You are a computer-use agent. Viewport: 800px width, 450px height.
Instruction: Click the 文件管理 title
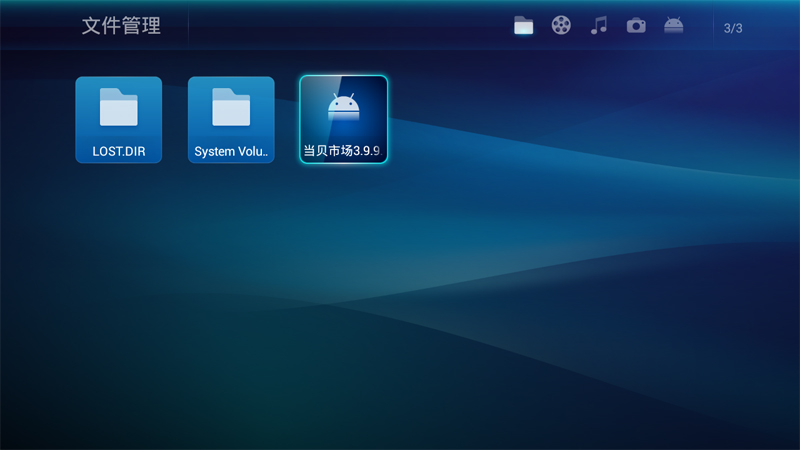(121, 26)
